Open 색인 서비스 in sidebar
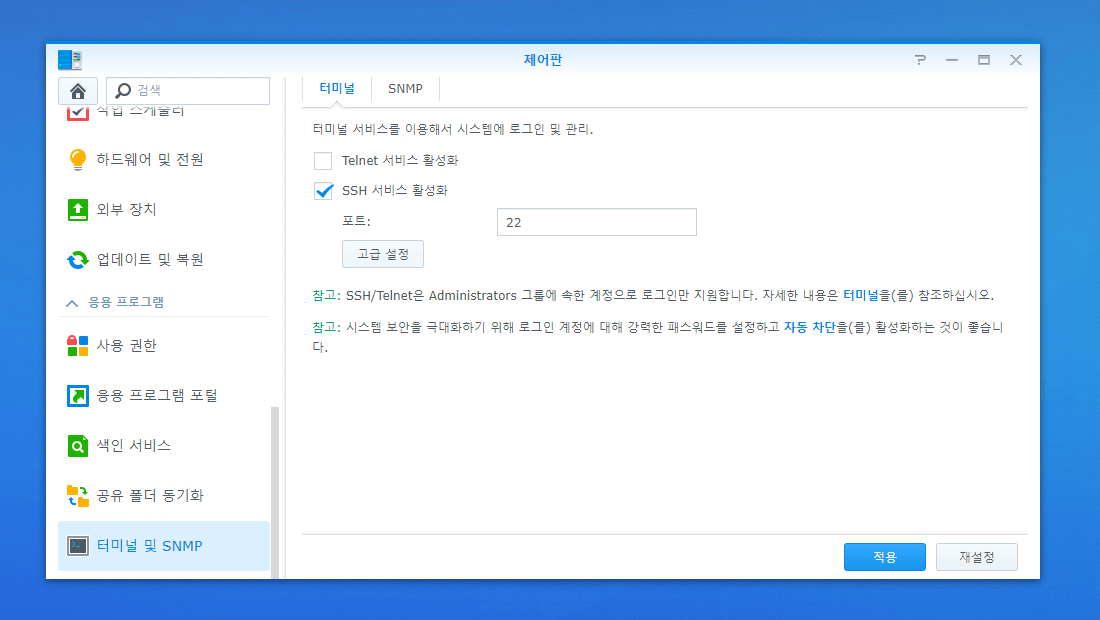Screen dimensions: 1100x620 [163, 445]
